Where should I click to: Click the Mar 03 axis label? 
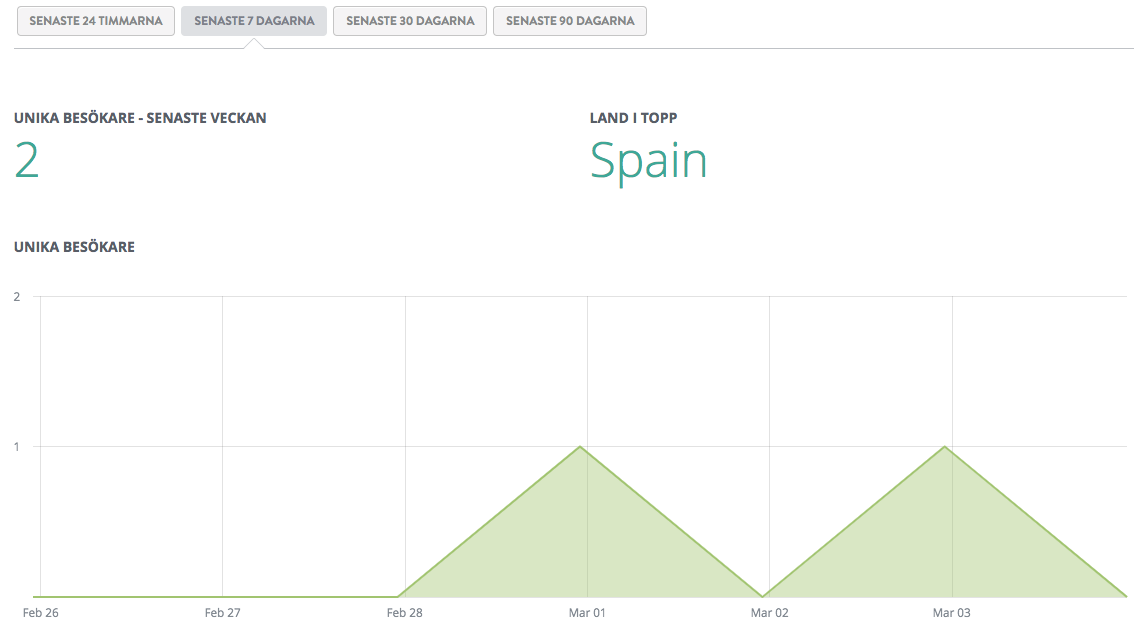(952, 612)
